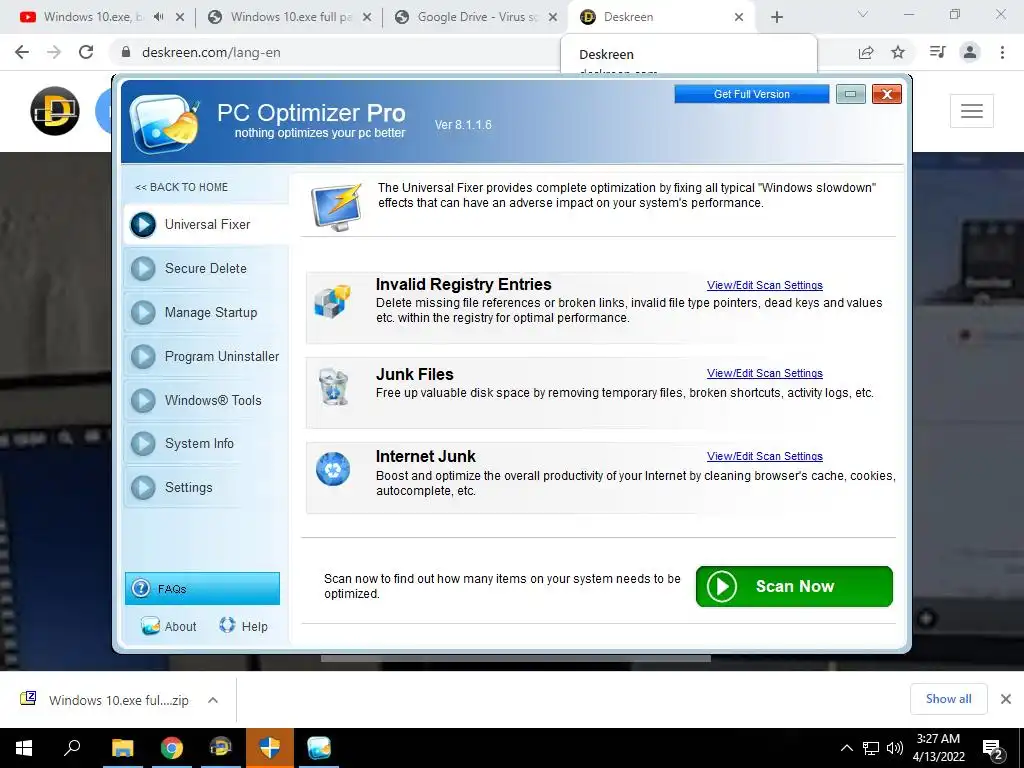The image size is (1024, 768).
Task: Click the Manage Startup play icon
Action: (143, 313)
